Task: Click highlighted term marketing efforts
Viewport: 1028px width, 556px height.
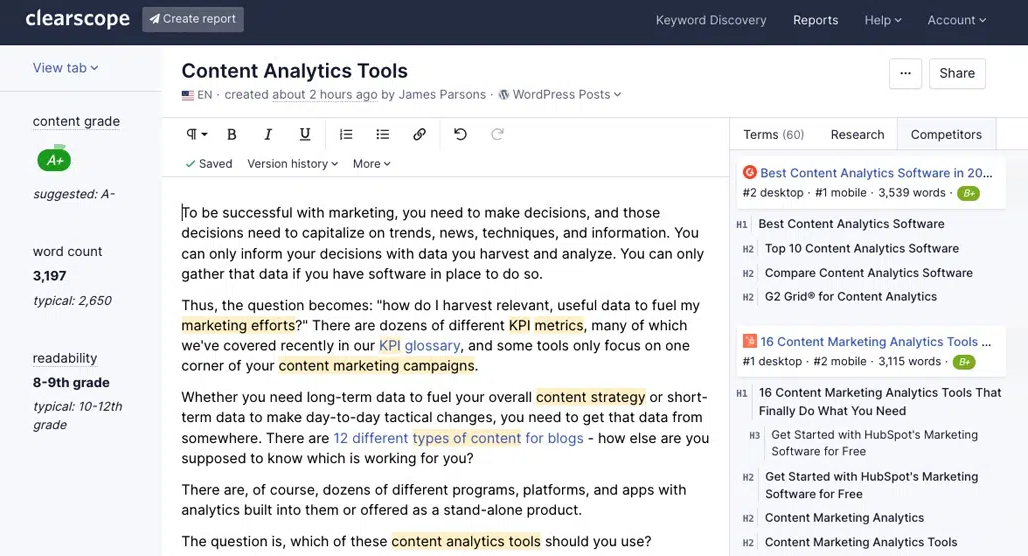Action: [x=238, y=325]
